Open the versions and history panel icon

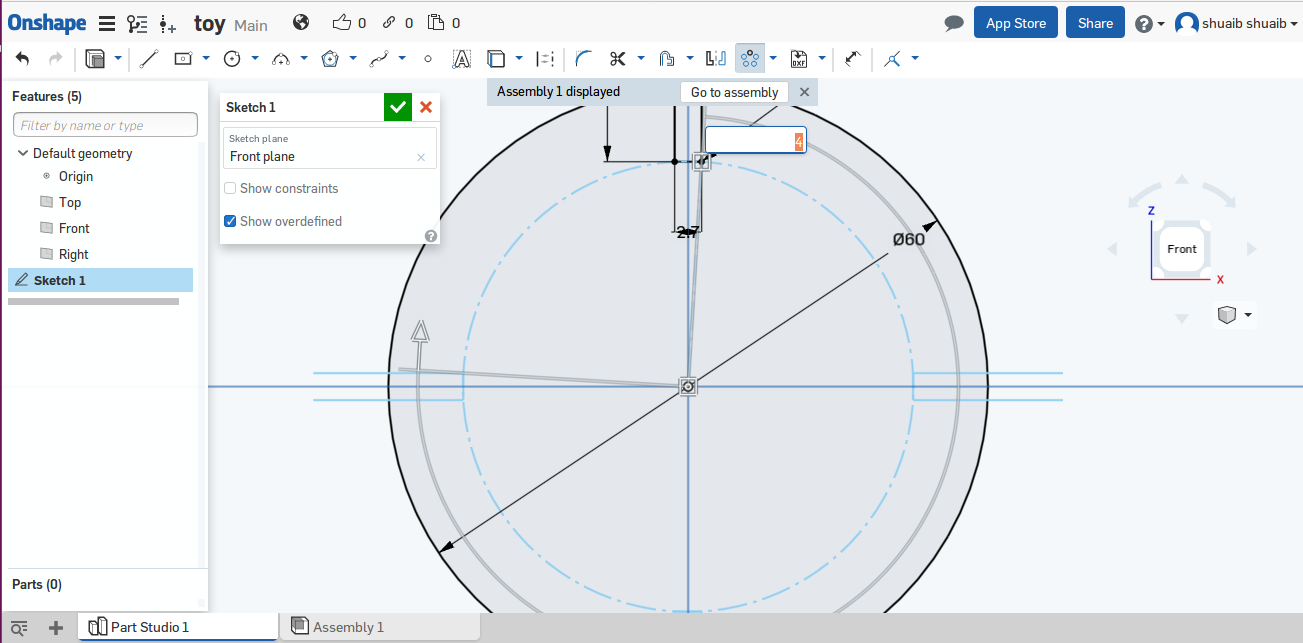[x=137, y=23]
